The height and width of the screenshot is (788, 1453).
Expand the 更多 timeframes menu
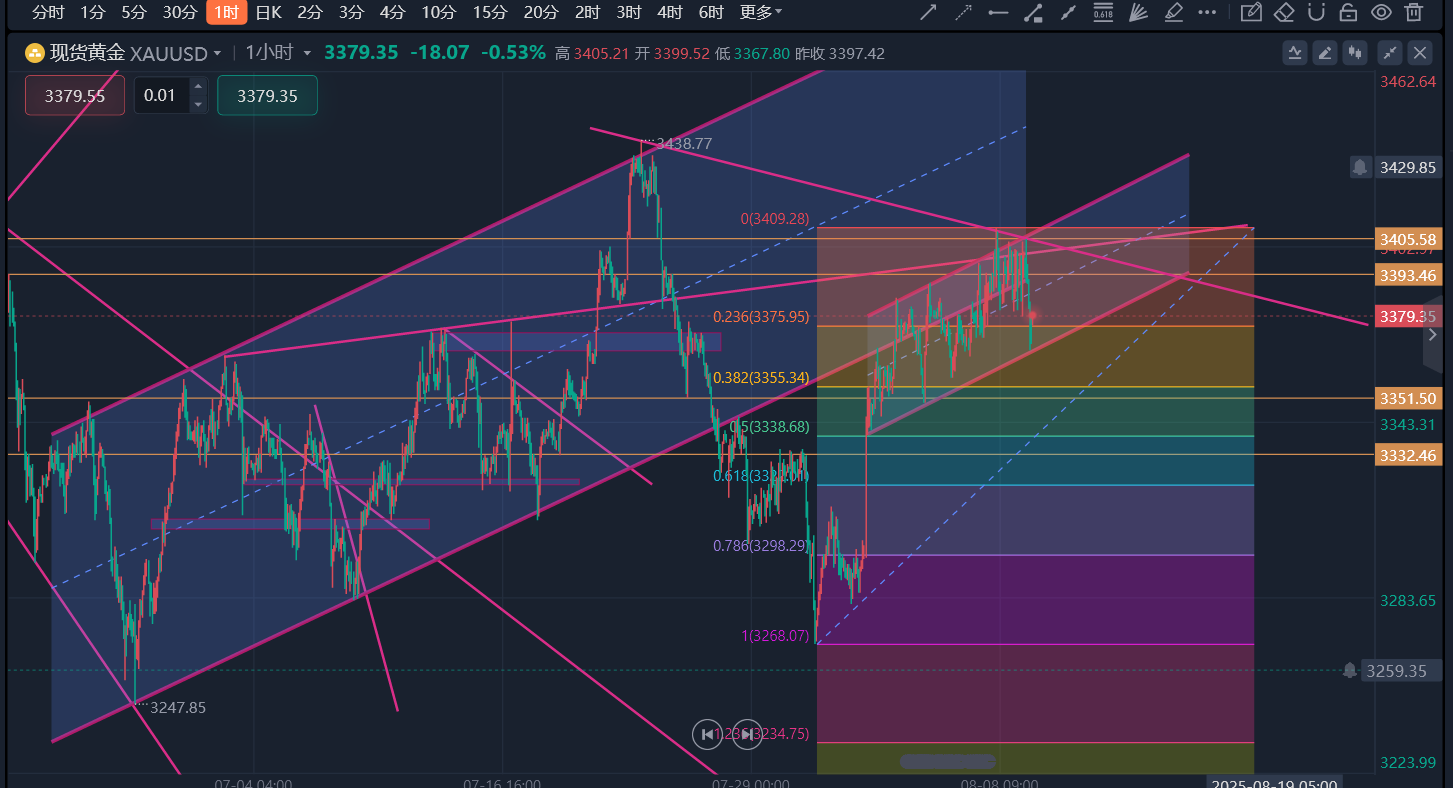[761, 12]
